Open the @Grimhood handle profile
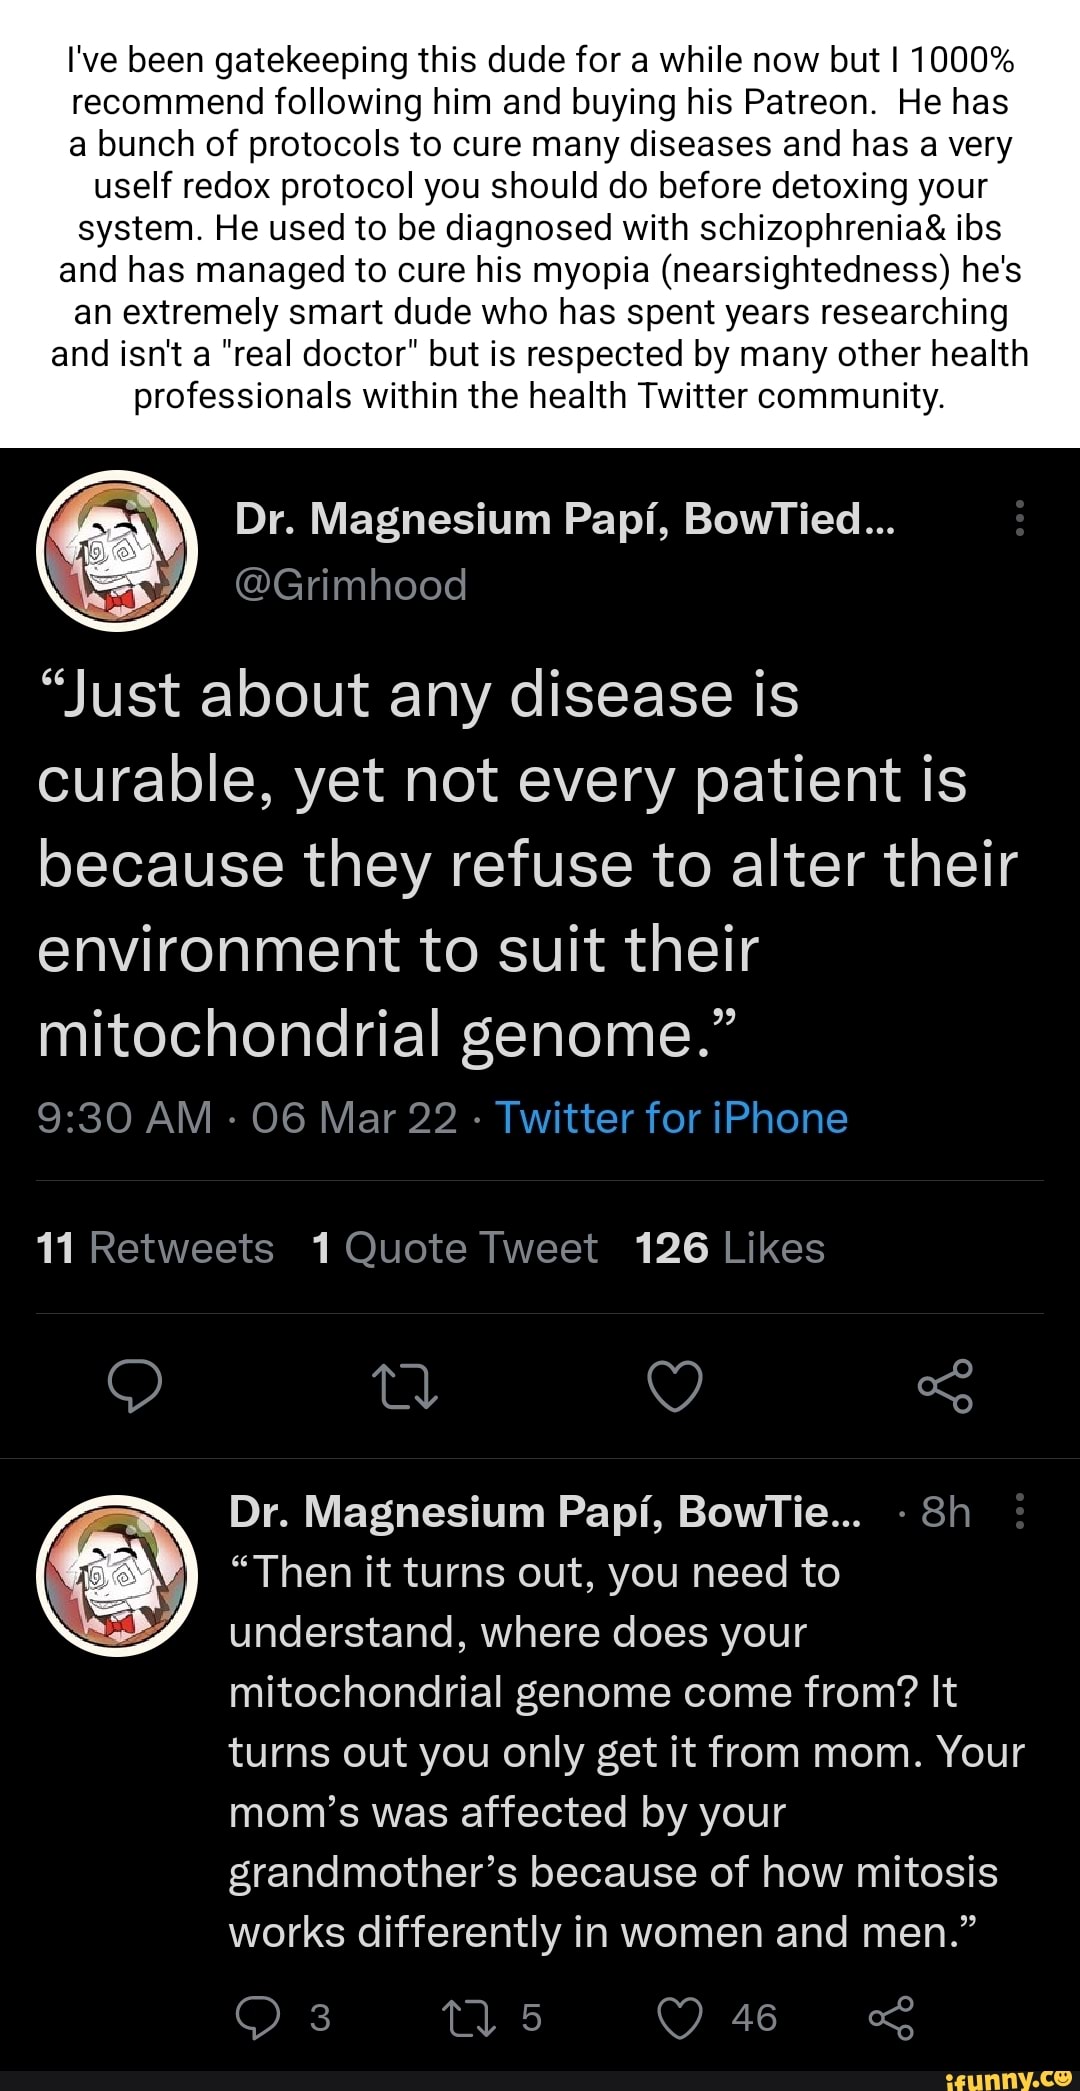The width and height of the screenshot is (1080, 2091). click(x=351, y=585)
